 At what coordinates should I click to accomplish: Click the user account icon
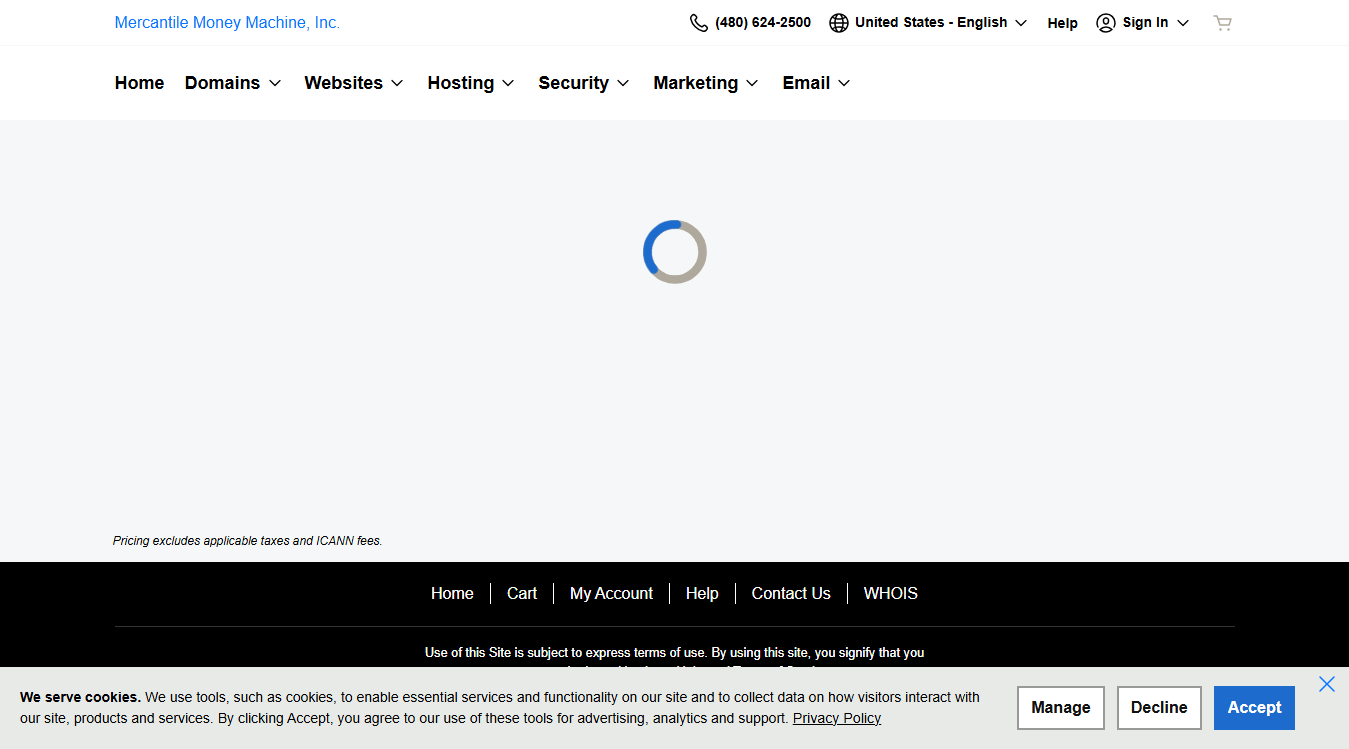[x=1106, y=23]
